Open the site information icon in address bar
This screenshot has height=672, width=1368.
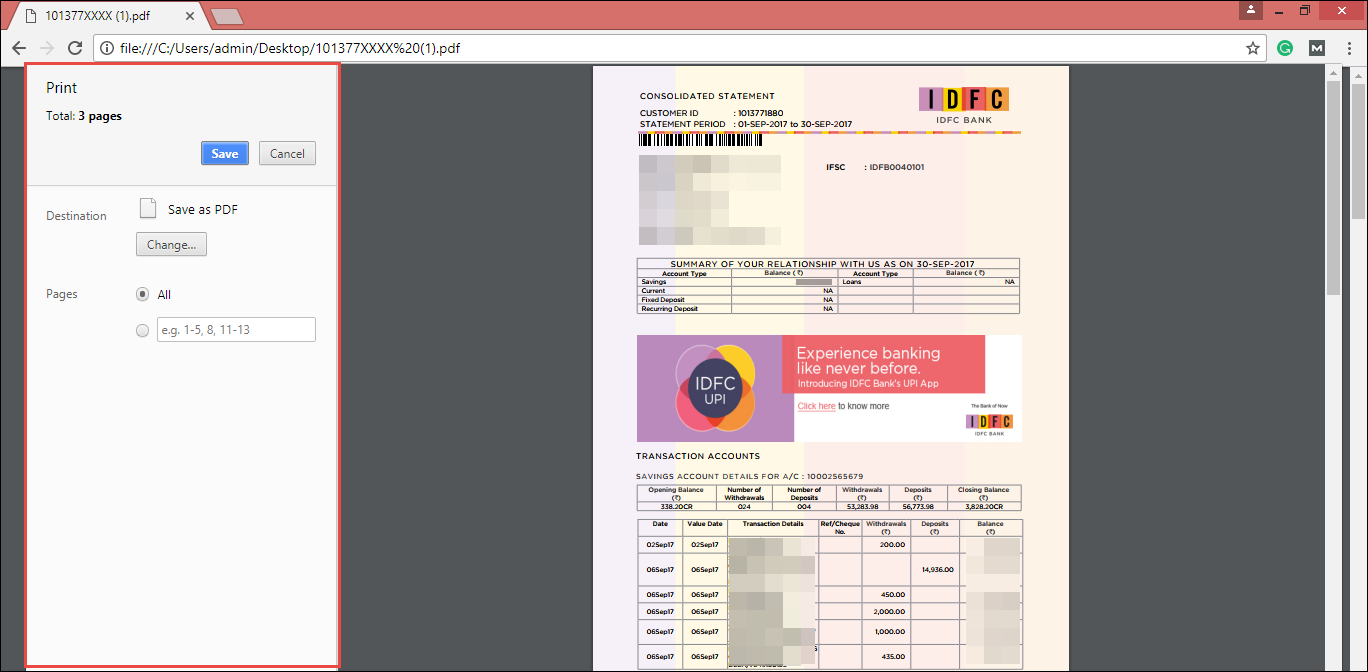[106, 48]
